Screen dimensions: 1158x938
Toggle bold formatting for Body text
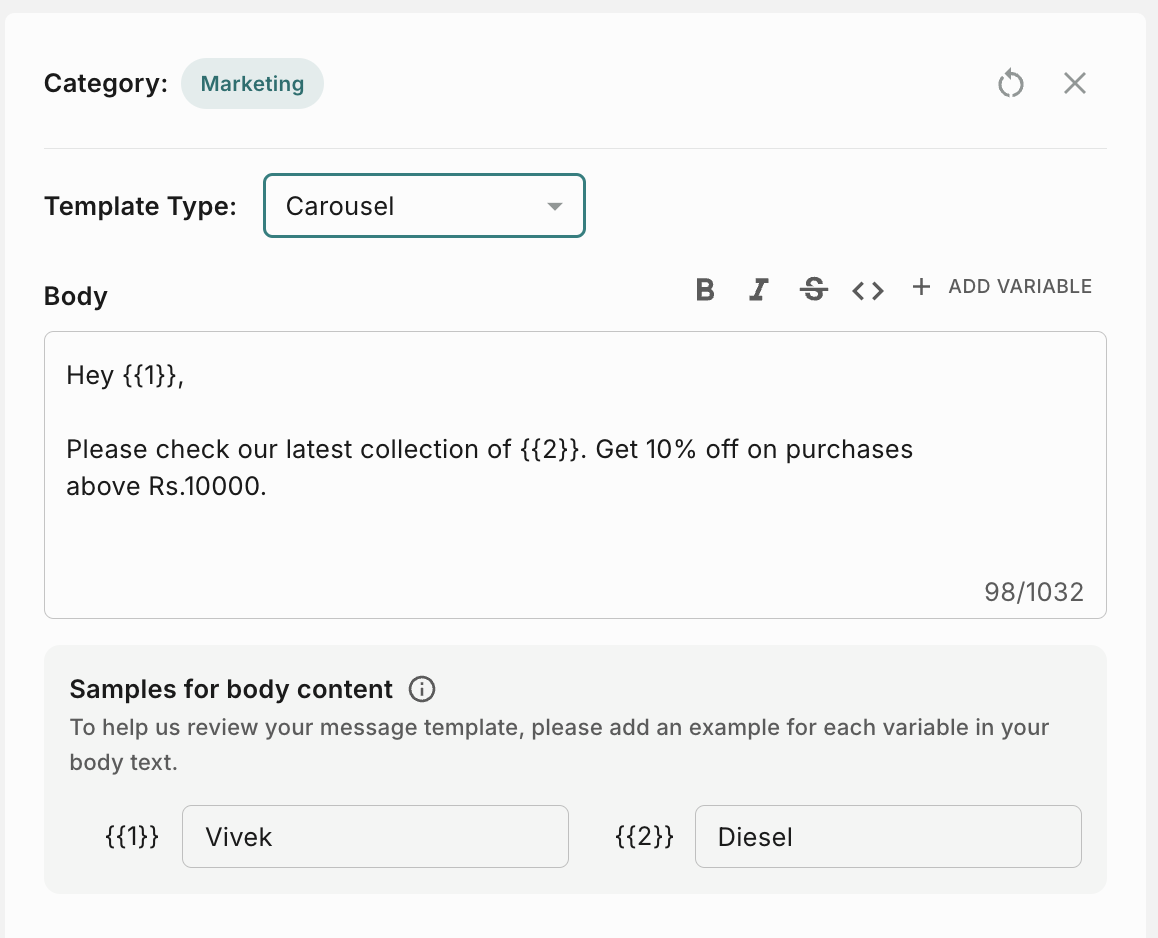tap(705, 289)
